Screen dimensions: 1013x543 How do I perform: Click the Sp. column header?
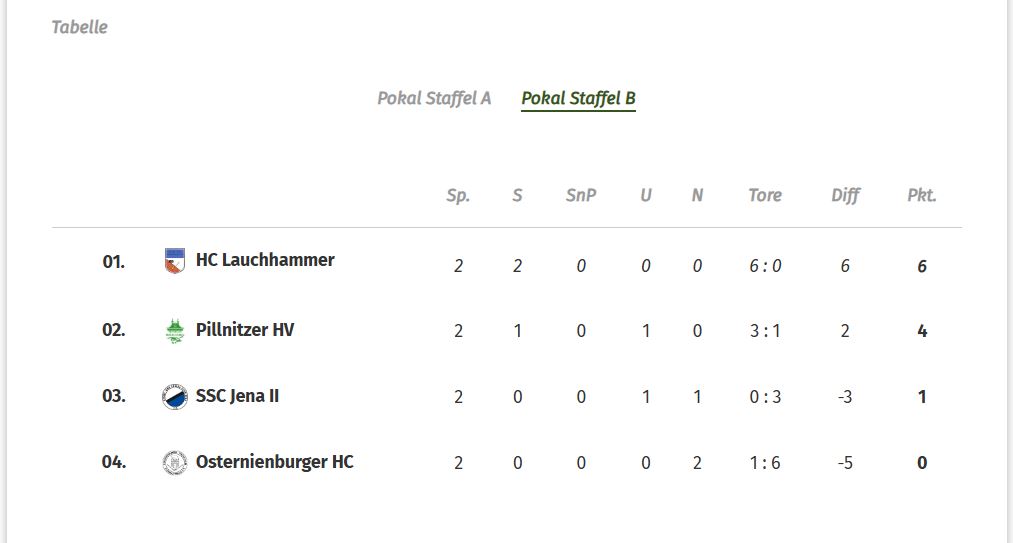(458, 196)
